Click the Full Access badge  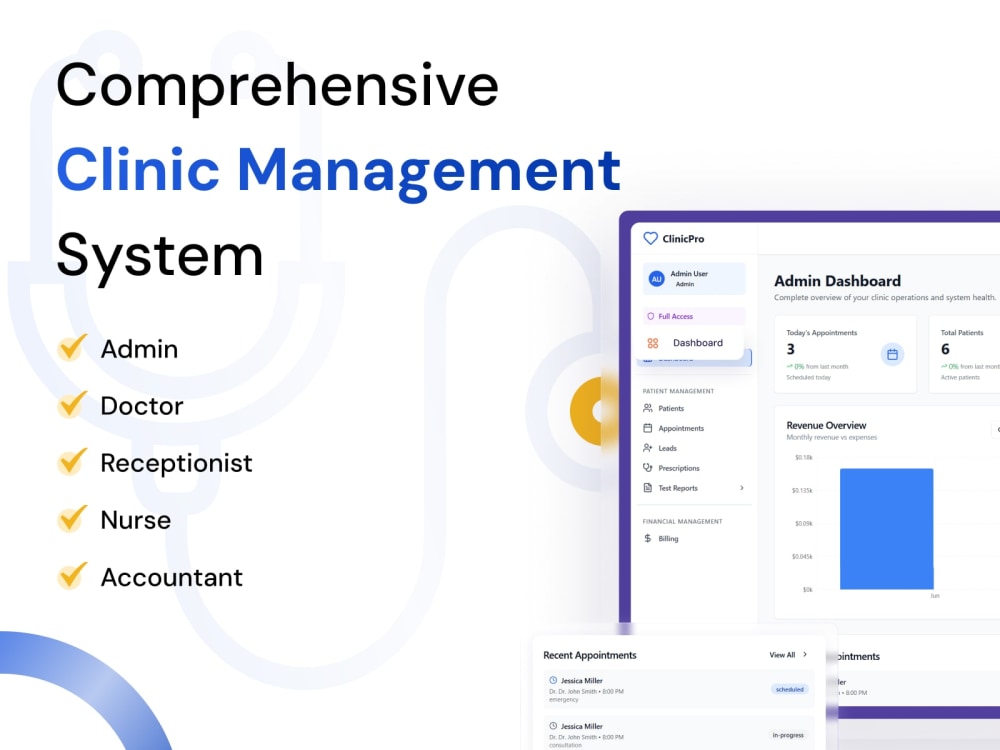[694, 316]
